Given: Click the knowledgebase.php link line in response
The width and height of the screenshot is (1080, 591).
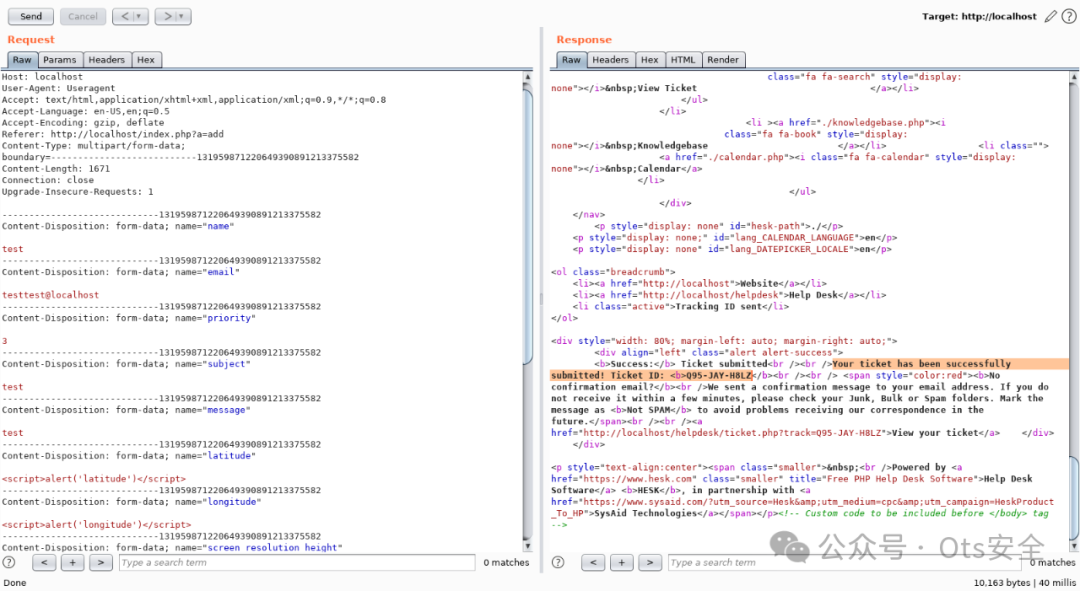Looking at the screenshot, I should (845, 123).
